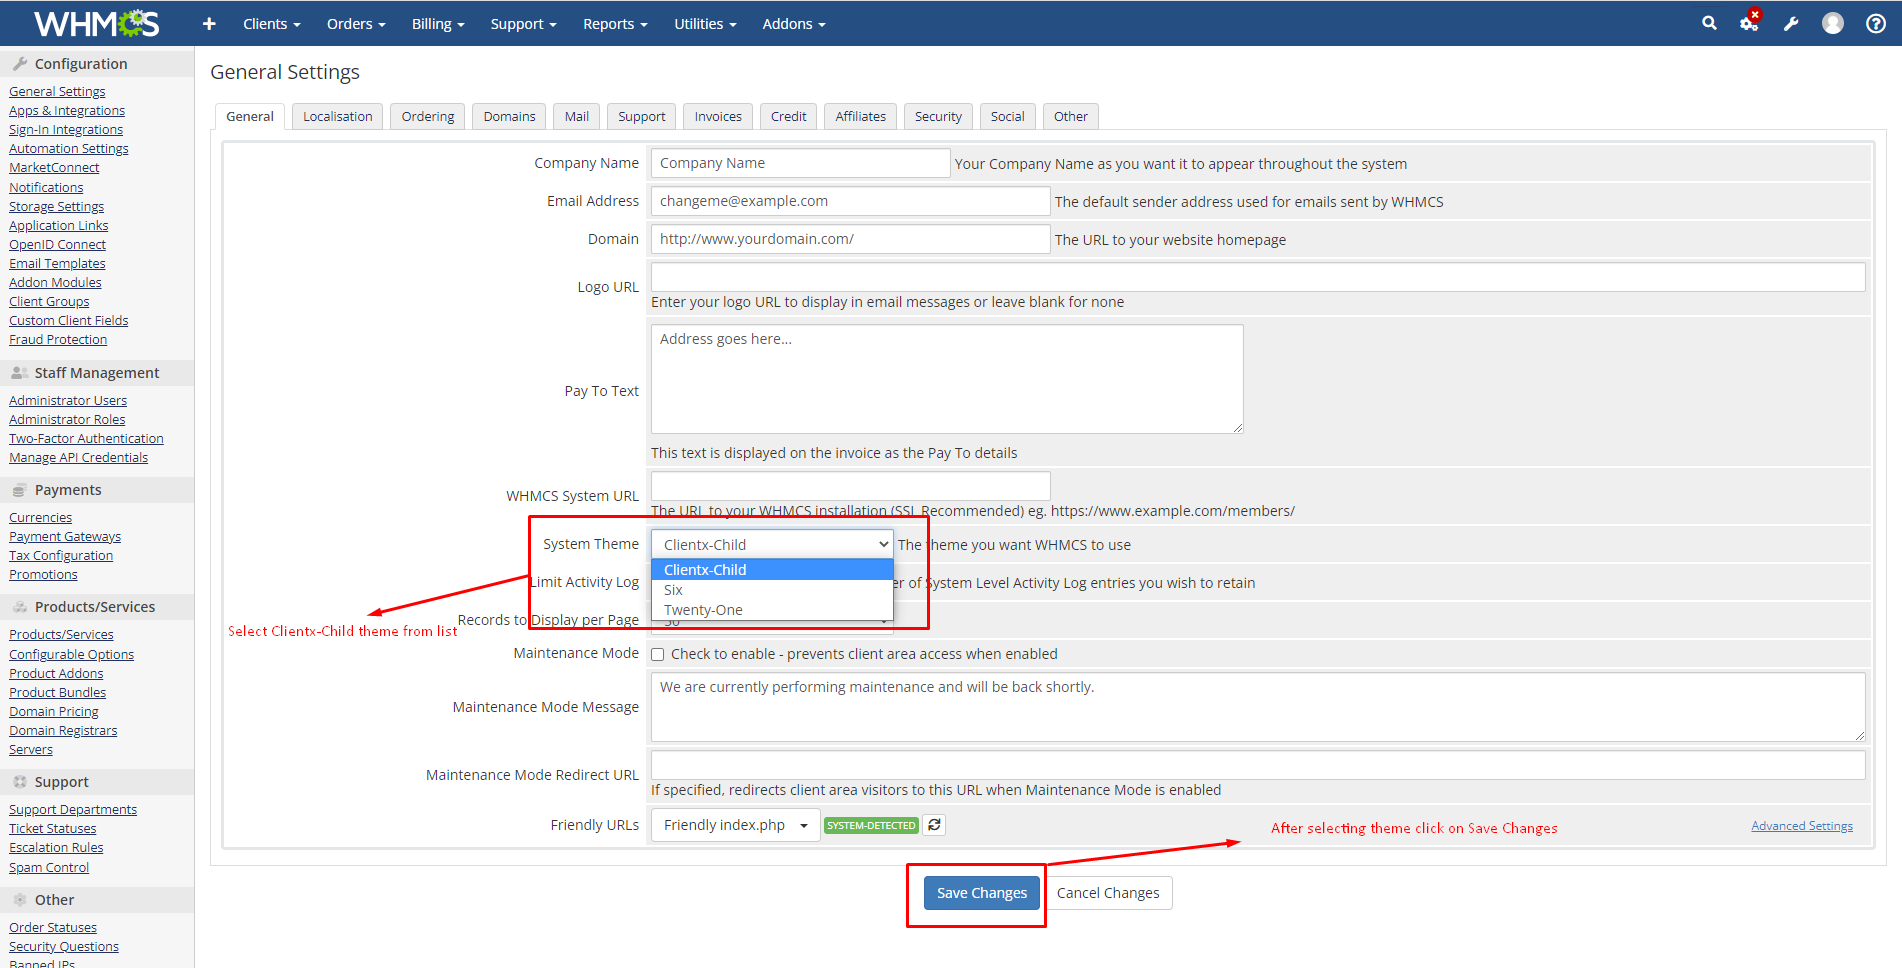The width and height of the screenshot is (1902, 968).
Task: Open the user account avatar icon
Action: click(x=1832, y=23)
